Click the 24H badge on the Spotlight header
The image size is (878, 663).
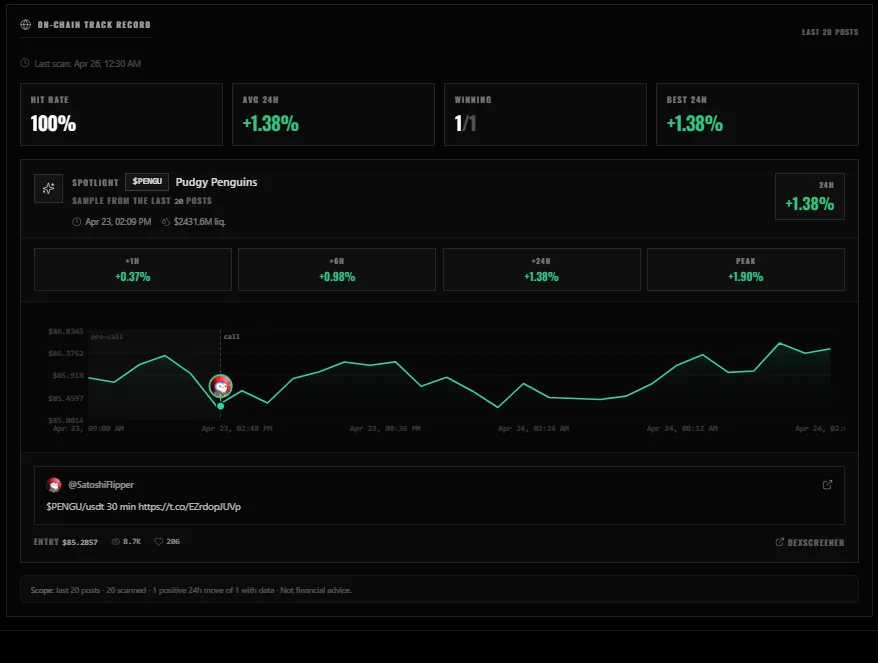810,196
